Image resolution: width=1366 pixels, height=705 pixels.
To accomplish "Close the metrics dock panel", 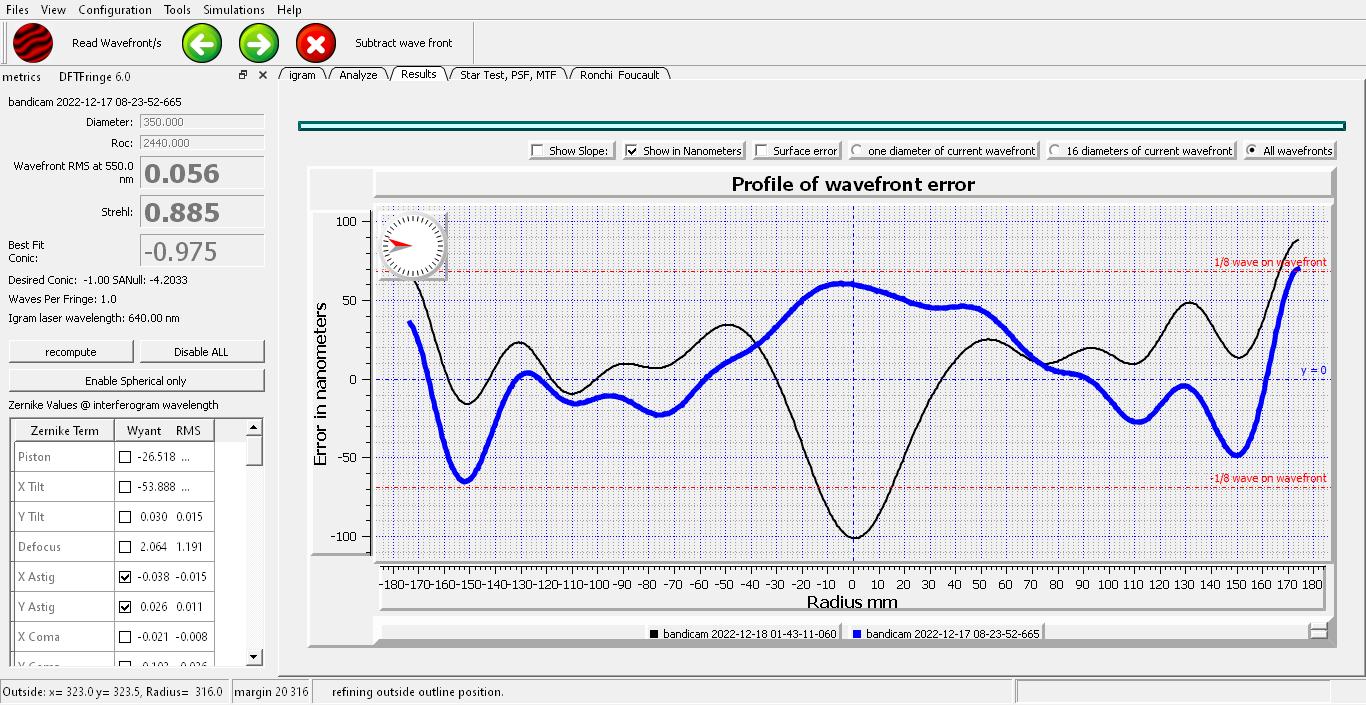I will 263,76.
